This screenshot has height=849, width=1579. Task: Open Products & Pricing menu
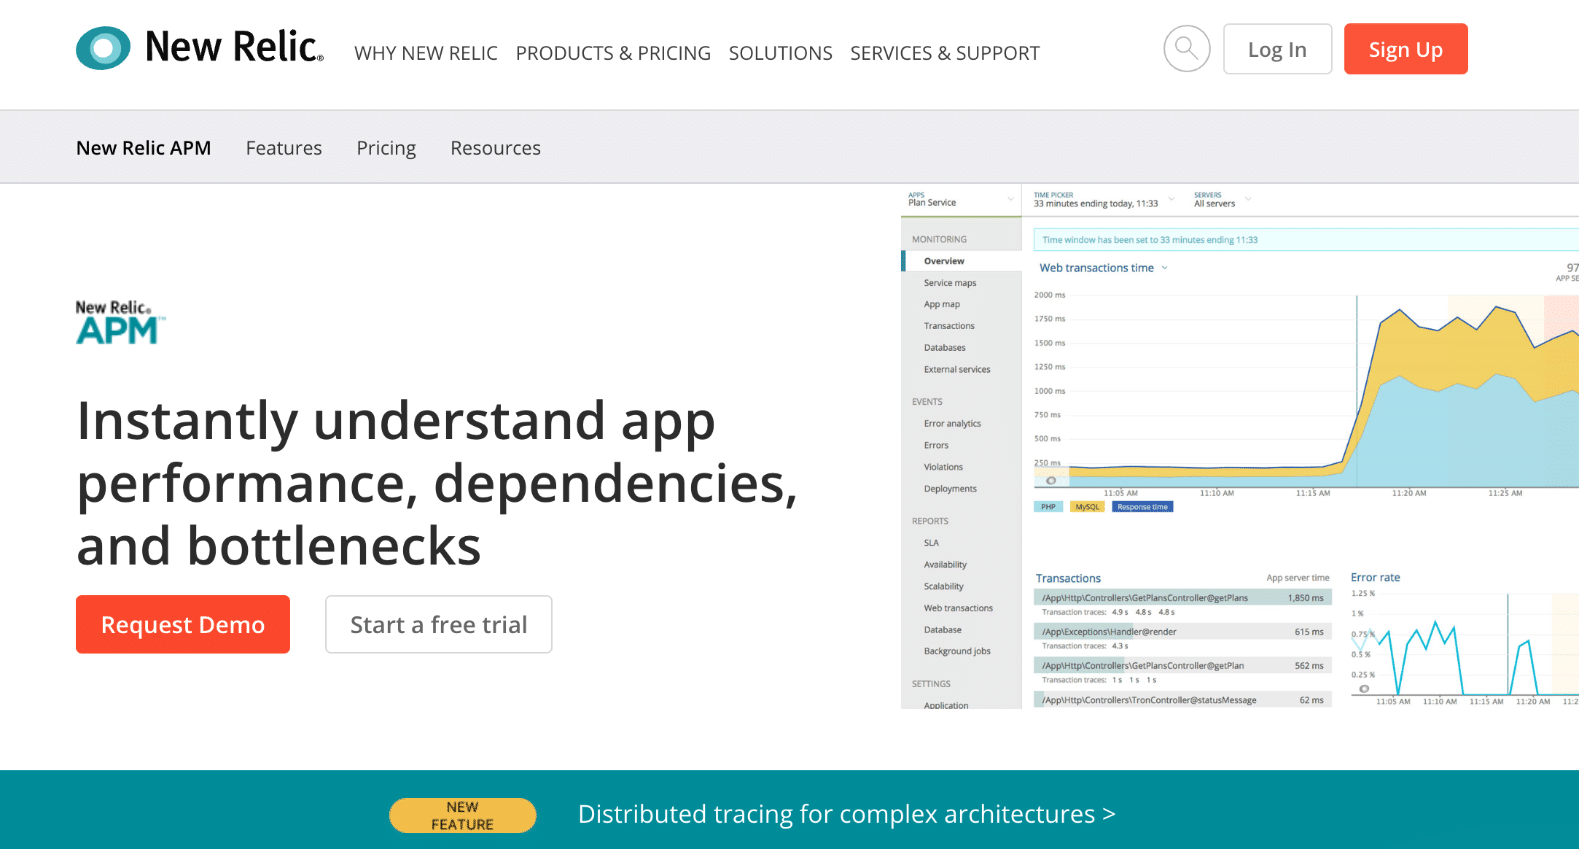point(613,53)
